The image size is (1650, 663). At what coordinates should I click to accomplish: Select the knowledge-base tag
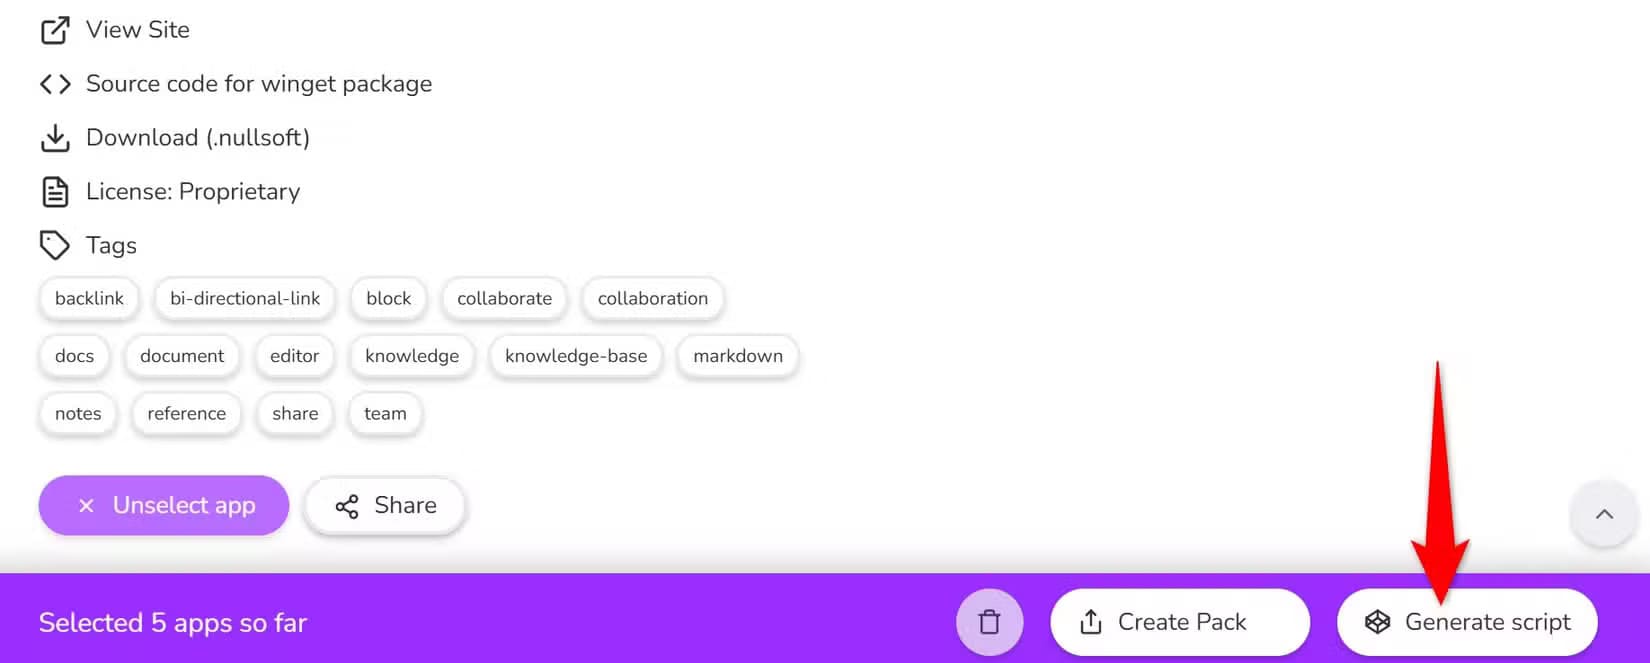(x=576, y=356)
